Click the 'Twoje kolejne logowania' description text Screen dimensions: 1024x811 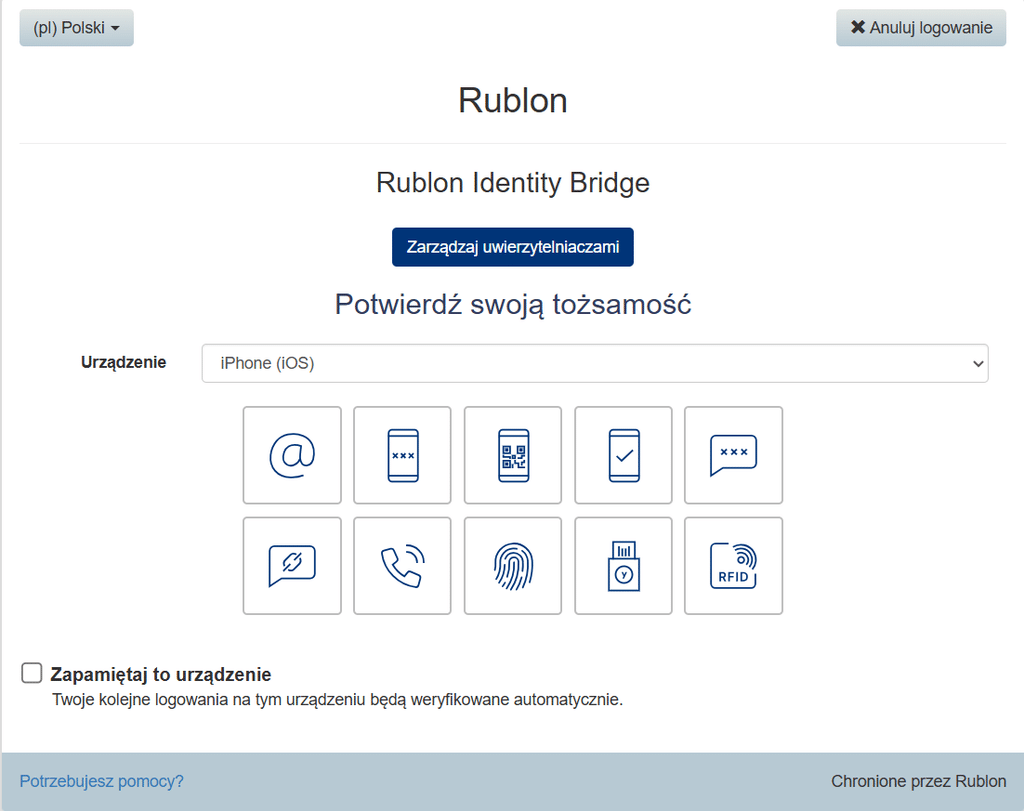[x=338, y=699]
